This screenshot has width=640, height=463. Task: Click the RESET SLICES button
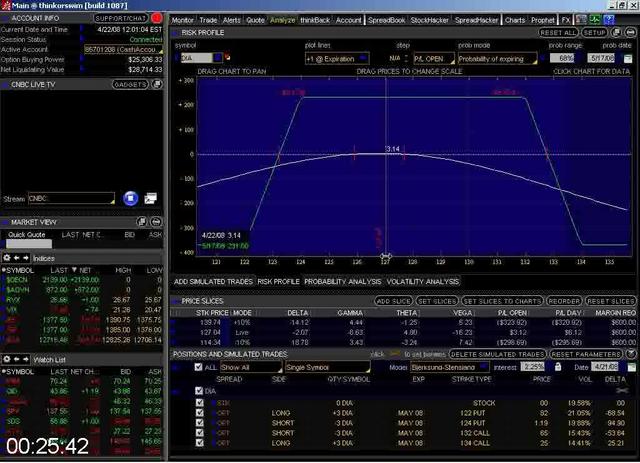[611, 301]
